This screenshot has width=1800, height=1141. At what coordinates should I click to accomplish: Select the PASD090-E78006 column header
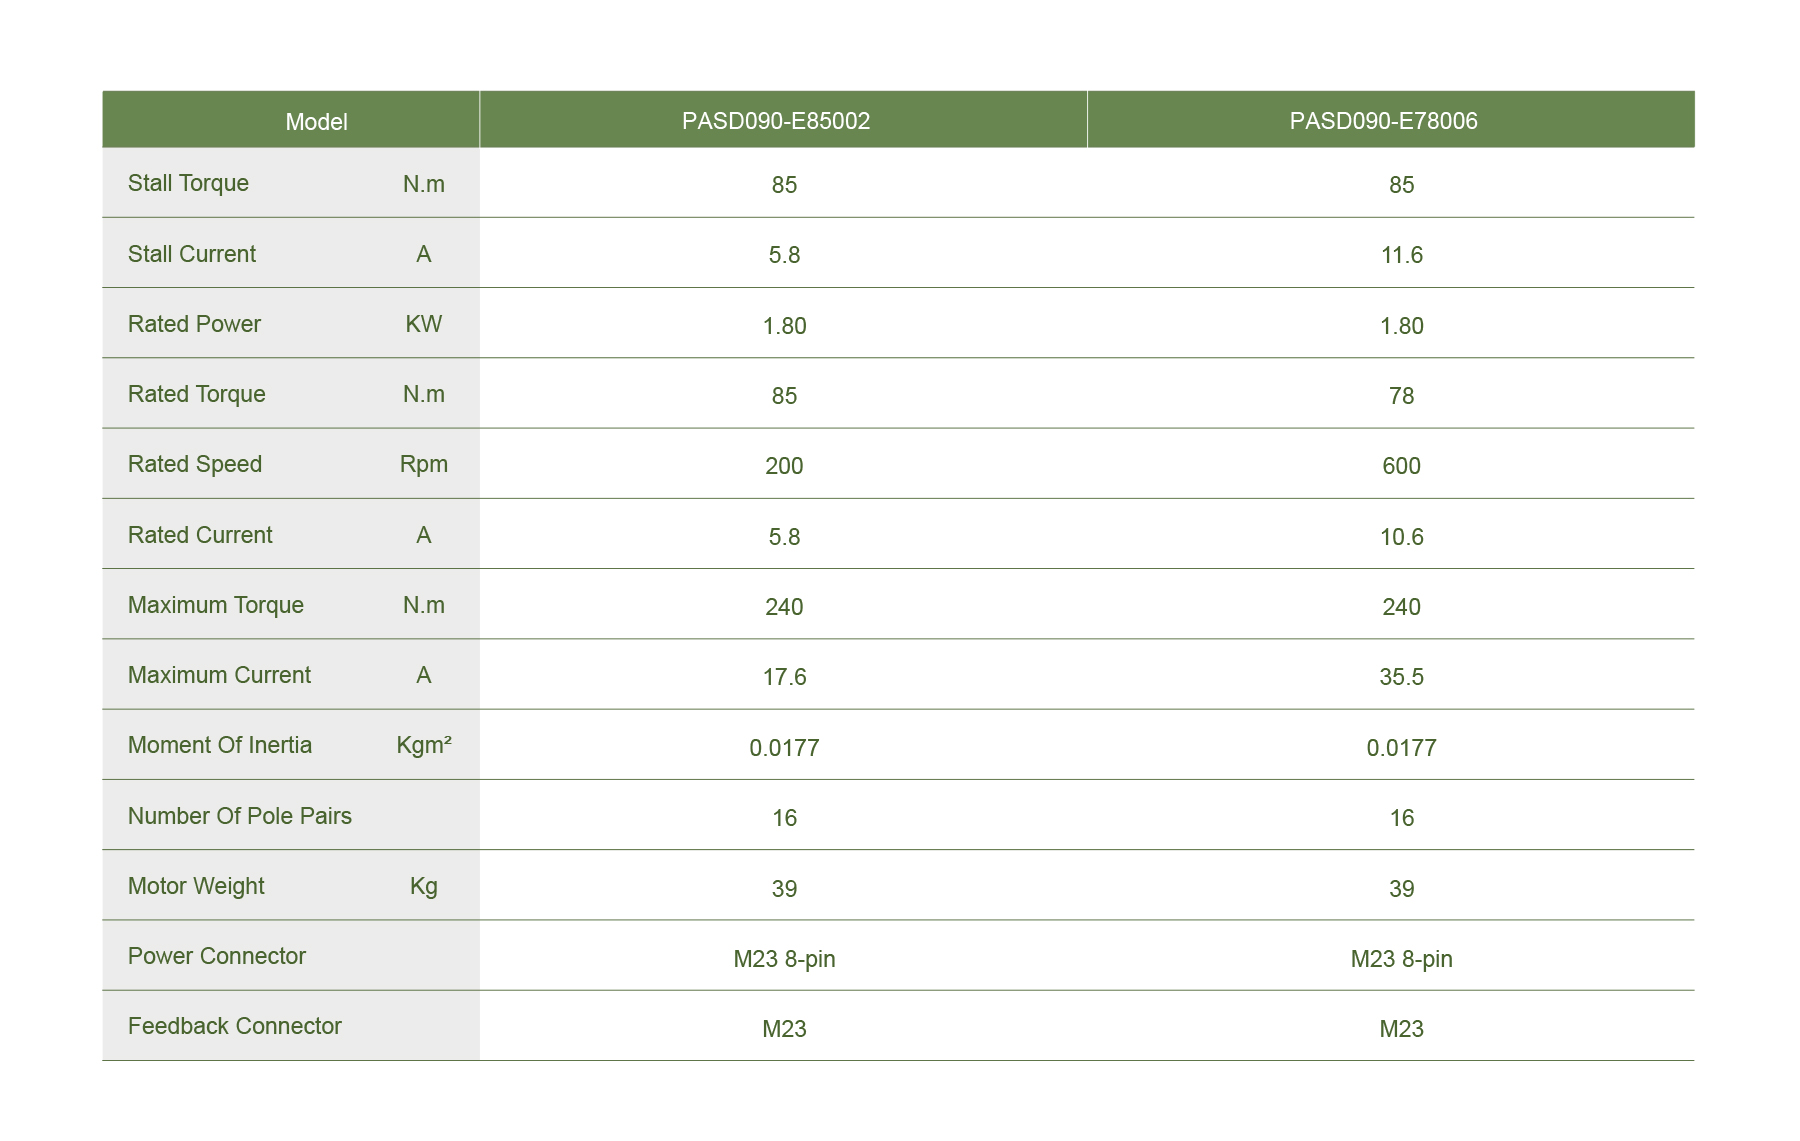pos(1383,121)
